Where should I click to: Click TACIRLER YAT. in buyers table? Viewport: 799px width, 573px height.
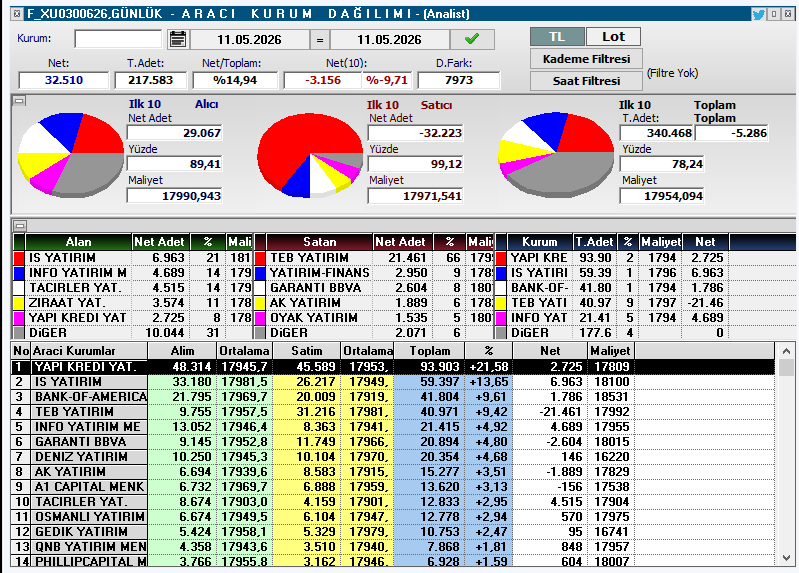point(75,288)
